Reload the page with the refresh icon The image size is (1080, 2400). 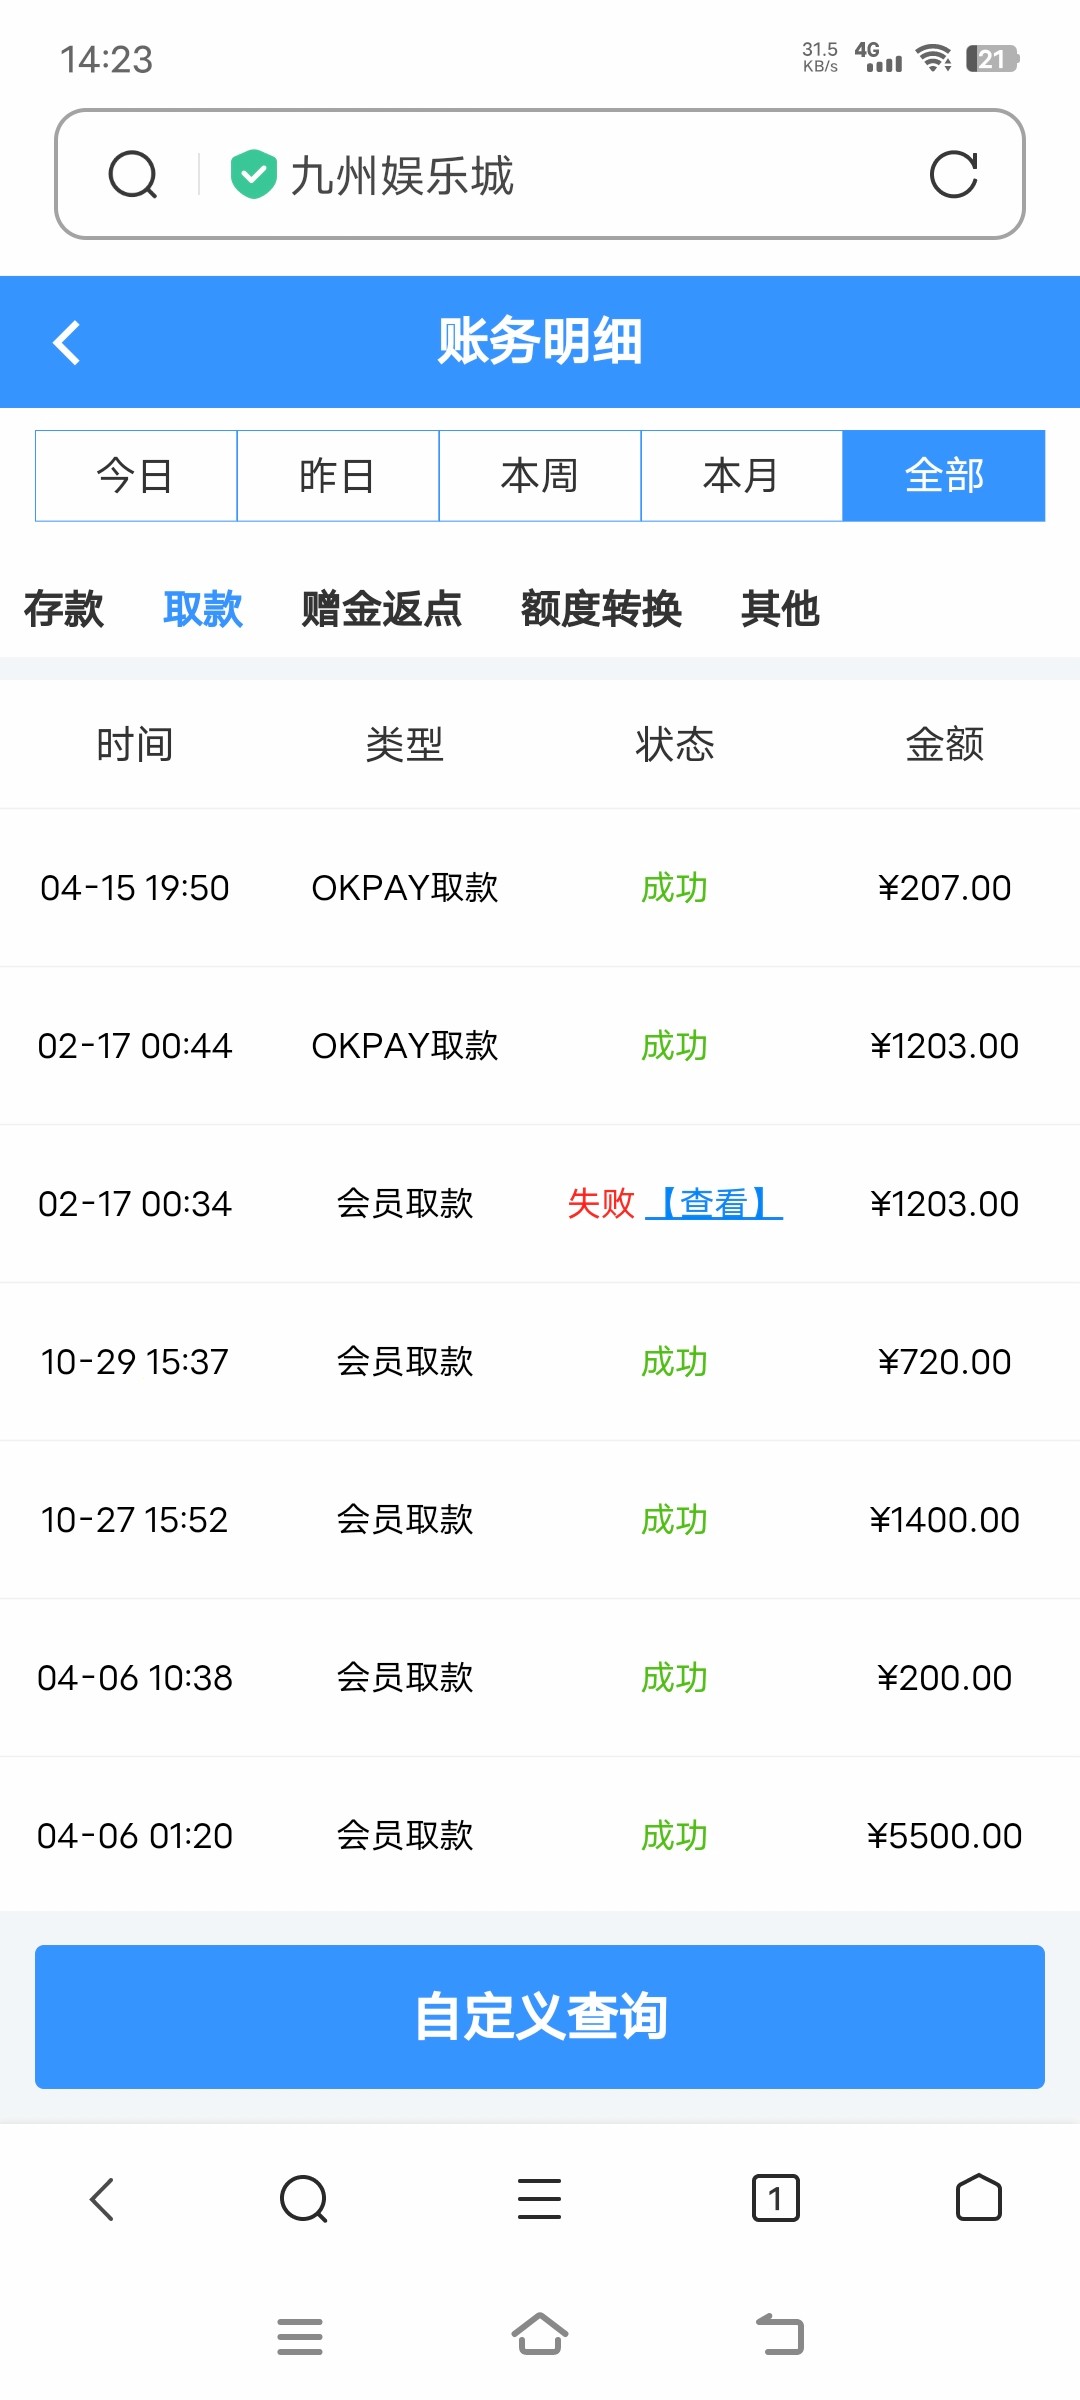953,175
